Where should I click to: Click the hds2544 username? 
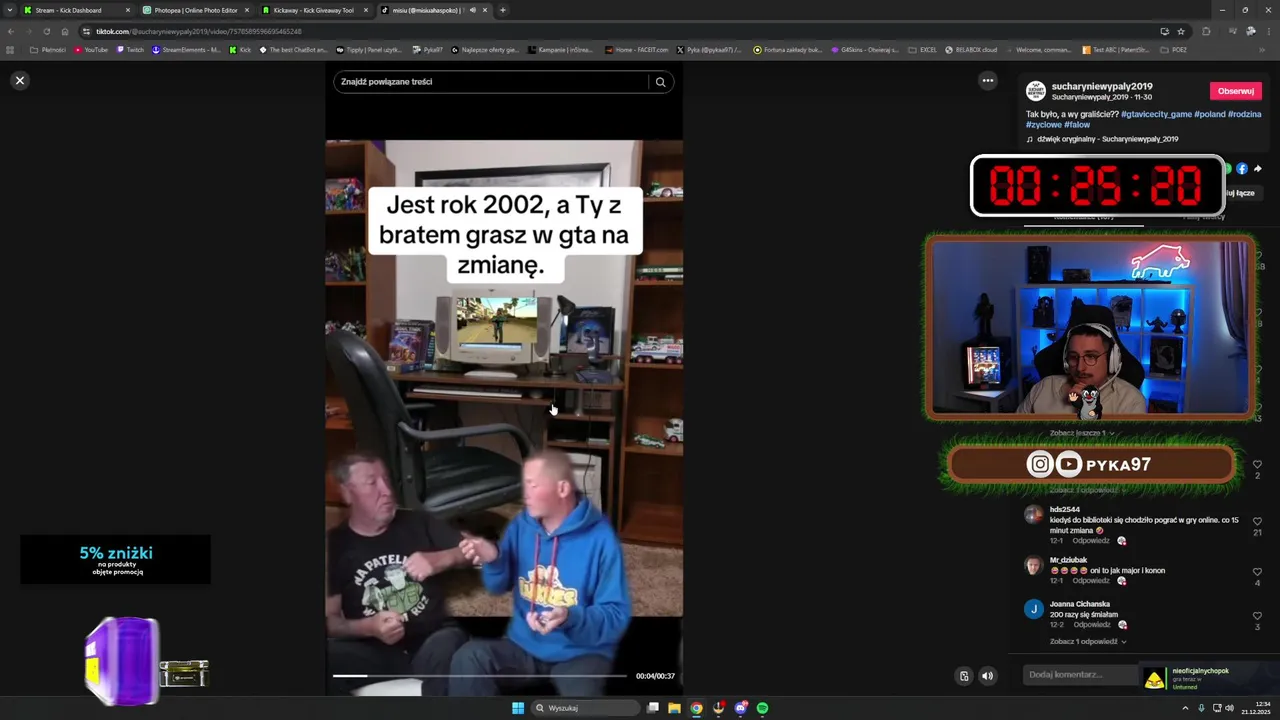1064,510
